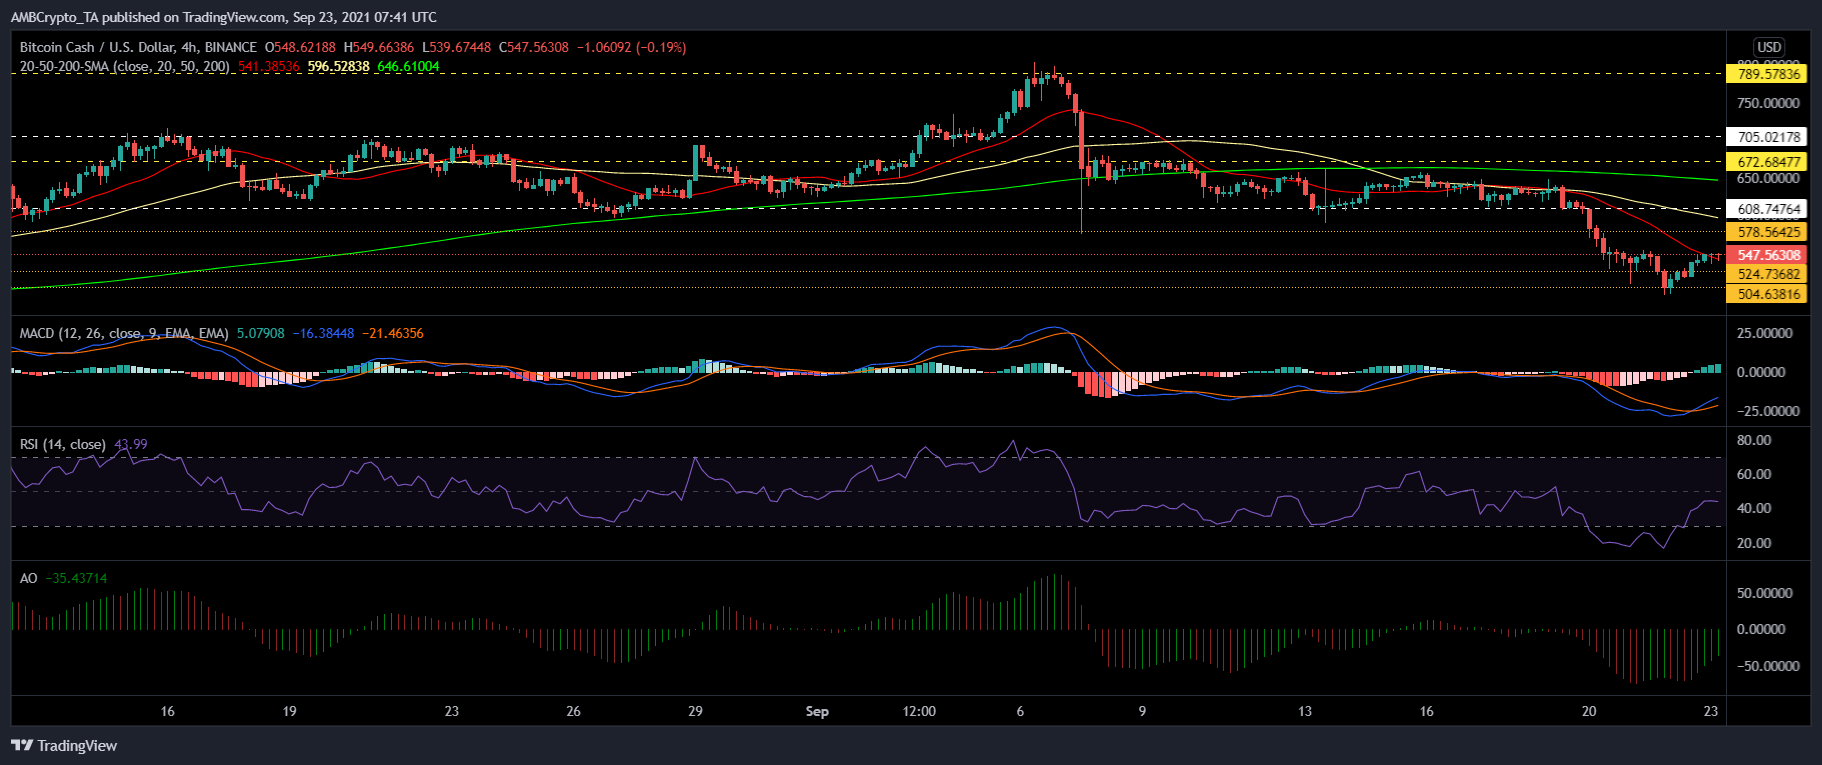Click the 50.00000 tick on AO axis

click(x=1764, y=593)
